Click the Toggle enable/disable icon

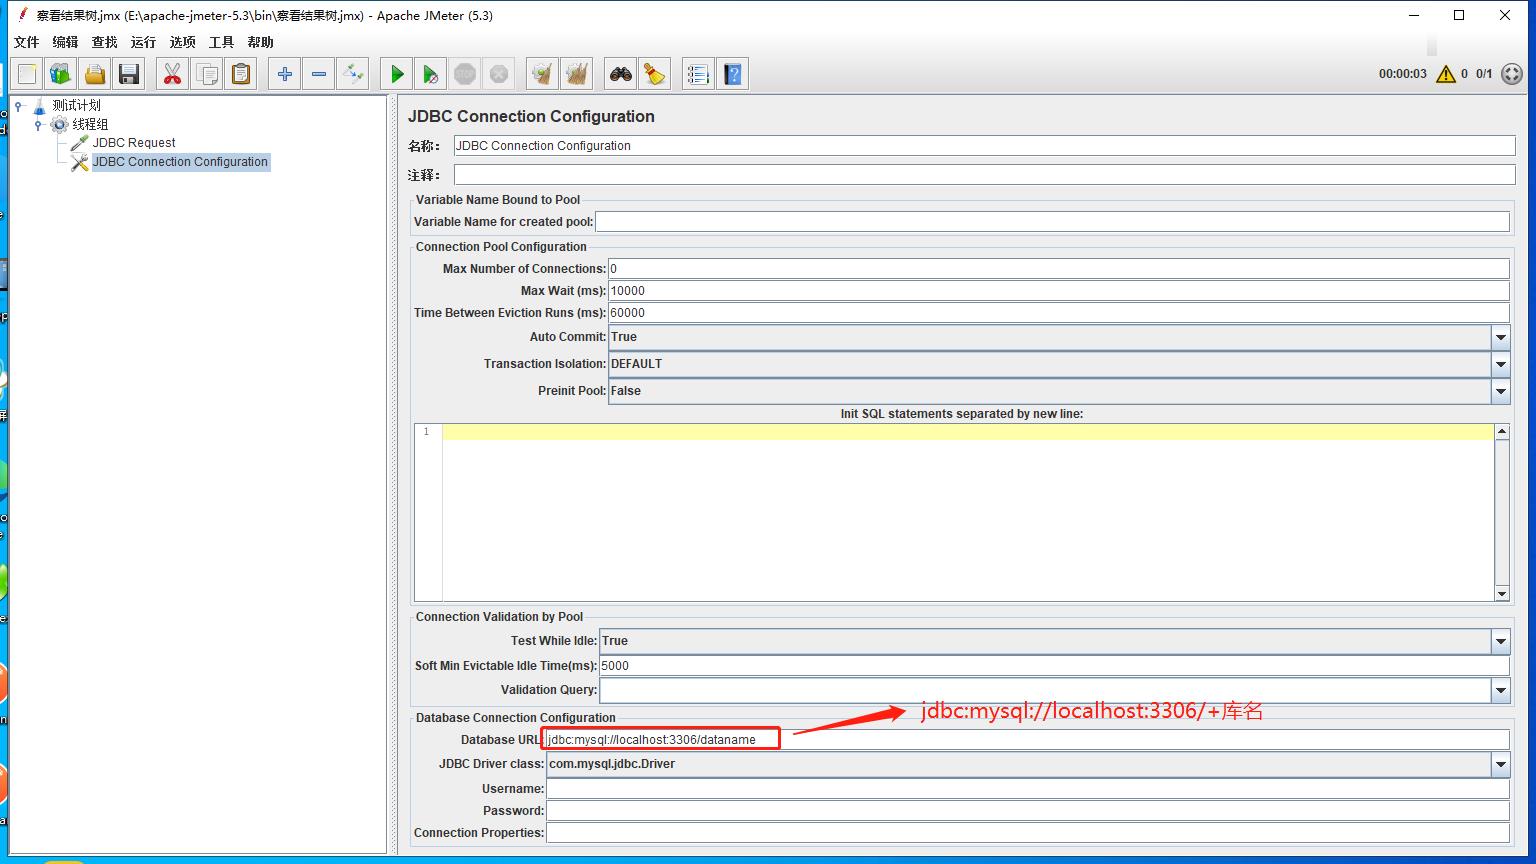pos(353,74)
